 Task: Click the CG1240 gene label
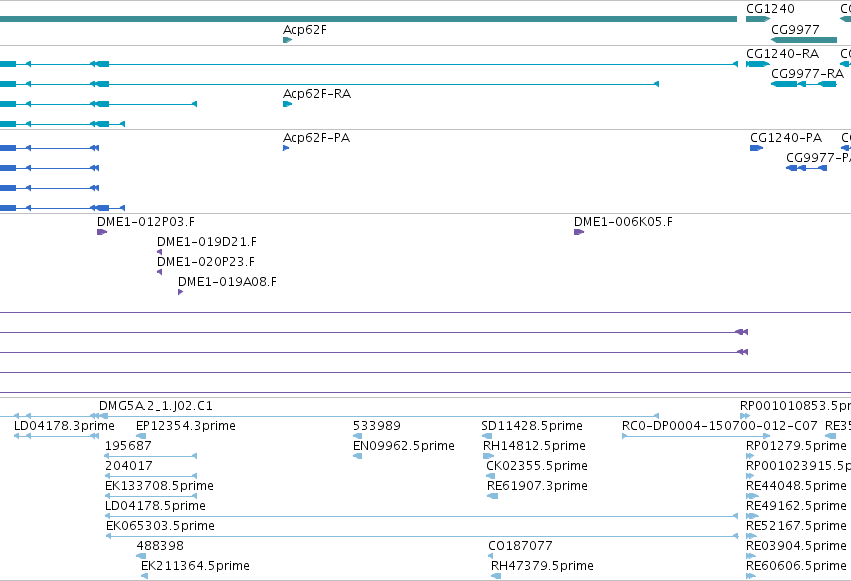tap(770, 9)
